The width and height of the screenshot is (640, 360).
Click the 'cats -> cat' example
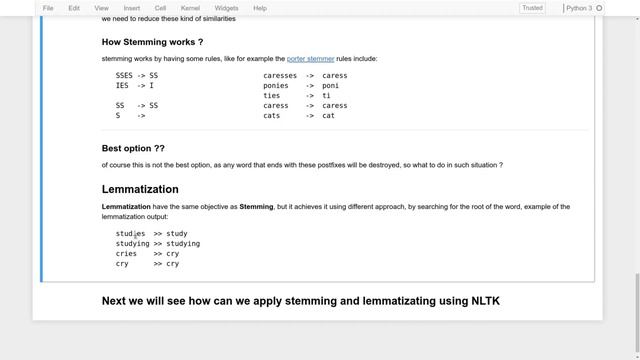pyautogui.click(x=299, y=116)
